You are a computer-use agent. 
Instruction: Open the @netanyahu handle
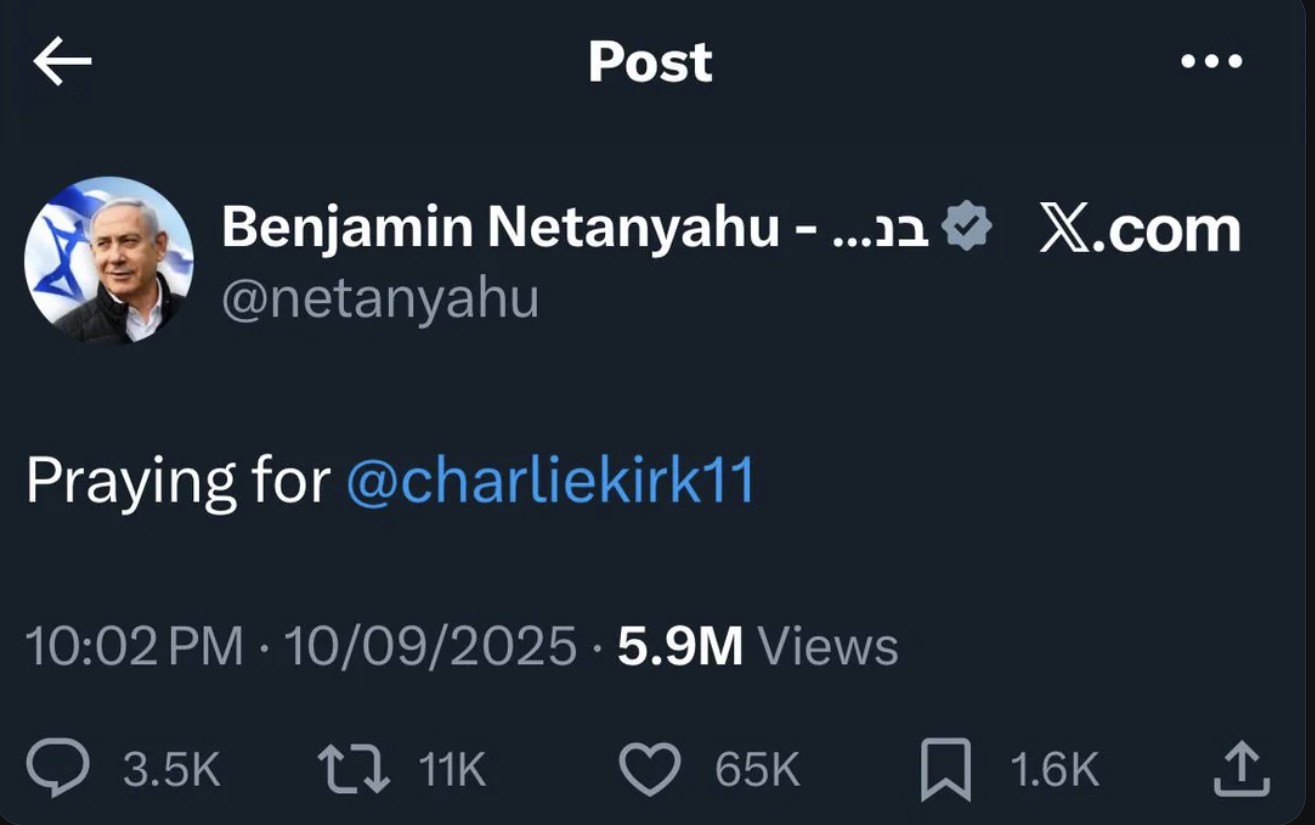point(380,299)
